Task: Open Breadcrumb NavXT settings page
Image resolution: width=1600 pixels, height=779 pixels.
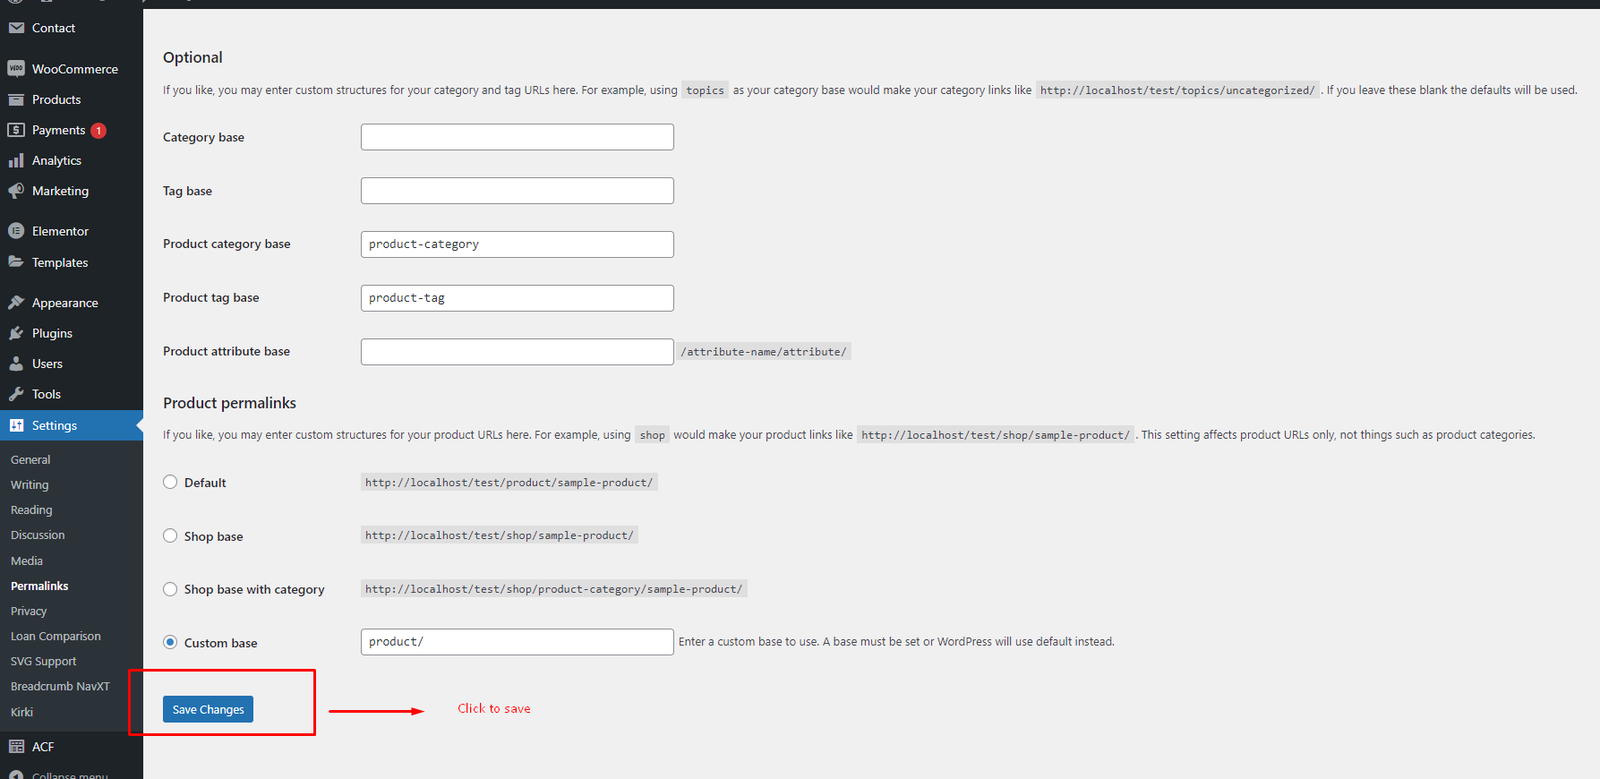Action: coord(60,686)
